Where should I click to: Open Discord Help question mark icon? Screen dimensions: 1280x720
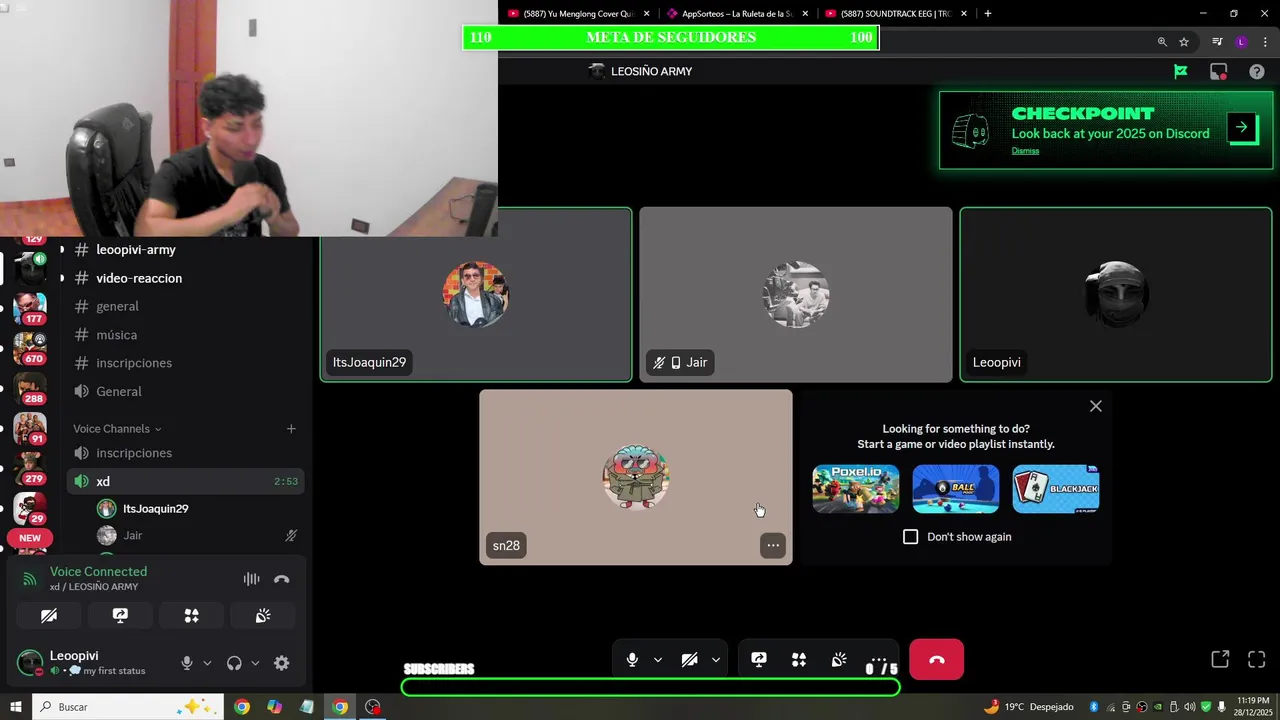[x=1257, y=71]
